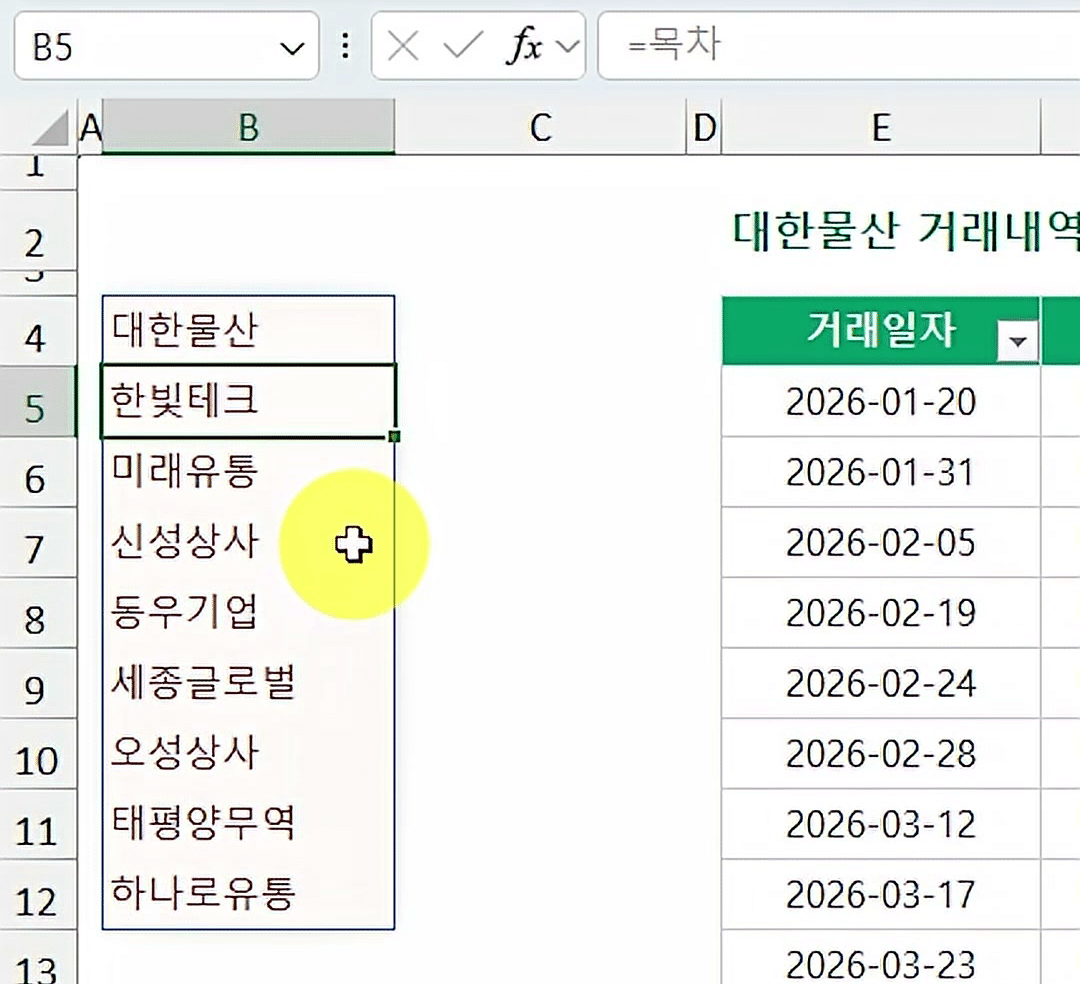Select row 11 header

click(x=38, y=824)
